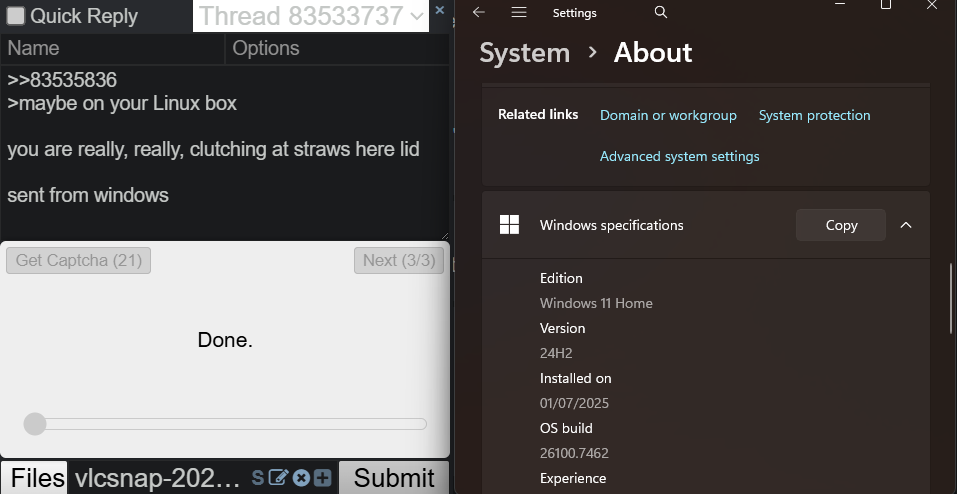Toggle the spoiler 'S' icon beside the filename
The image size is (957, 494).
(x=258, y=478)
